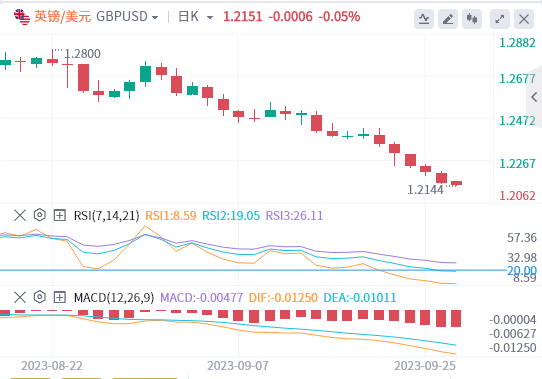Select the pencil drawing tool

[448, 19]
